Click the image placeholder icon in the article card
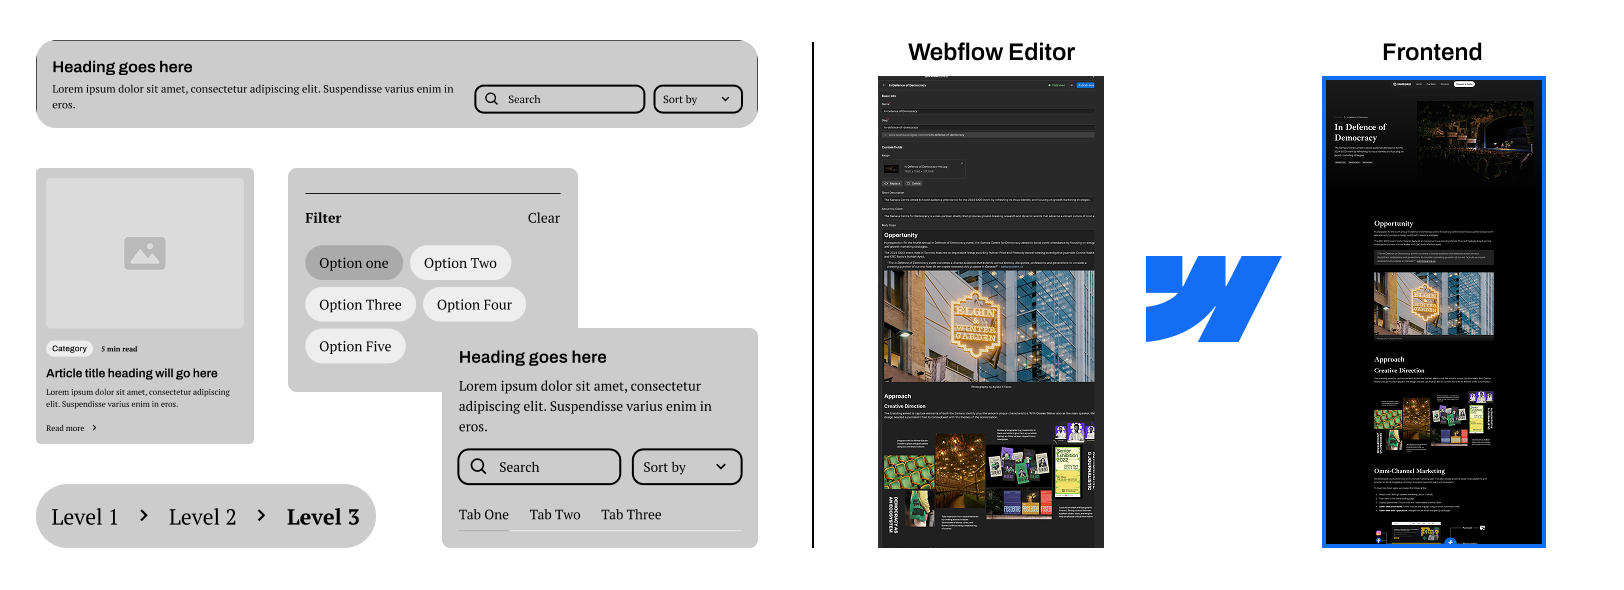The image size is (1624, 590). click(145, 253)
